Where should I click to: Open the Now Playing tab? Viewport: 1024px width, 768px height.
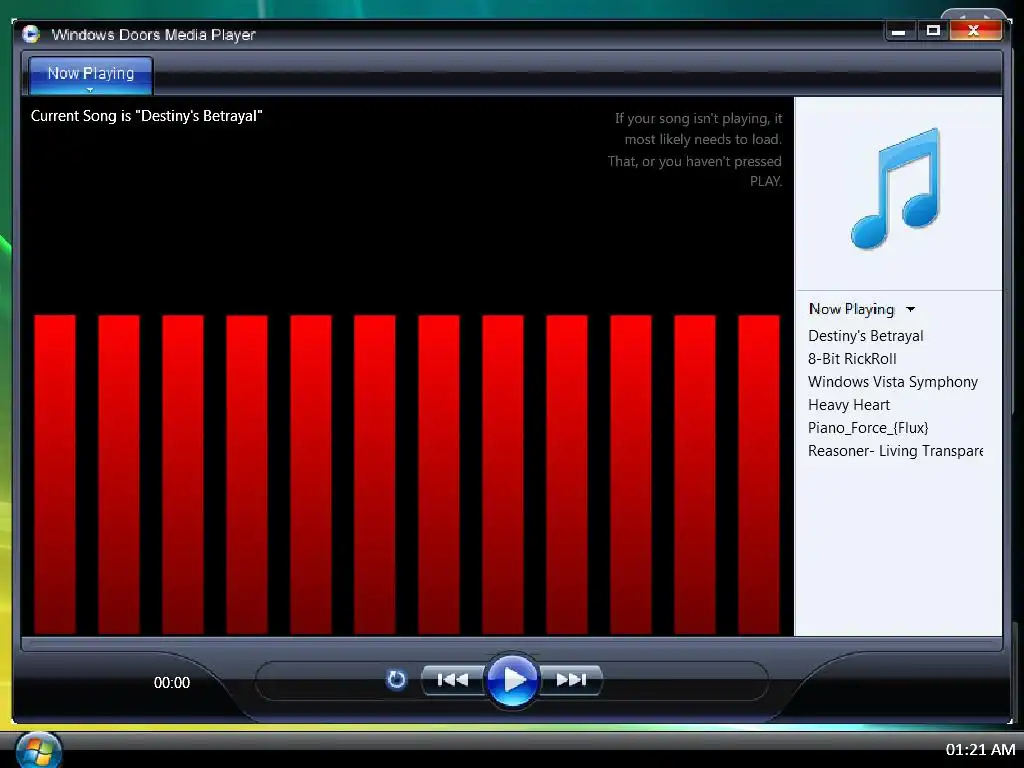91,76
